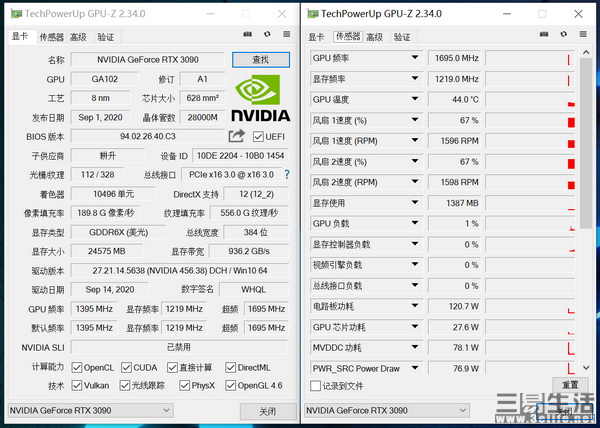Screen dimensions: 600x428
Task: Click the 120.7 W board power value
Action: click(x=454, y=306)
